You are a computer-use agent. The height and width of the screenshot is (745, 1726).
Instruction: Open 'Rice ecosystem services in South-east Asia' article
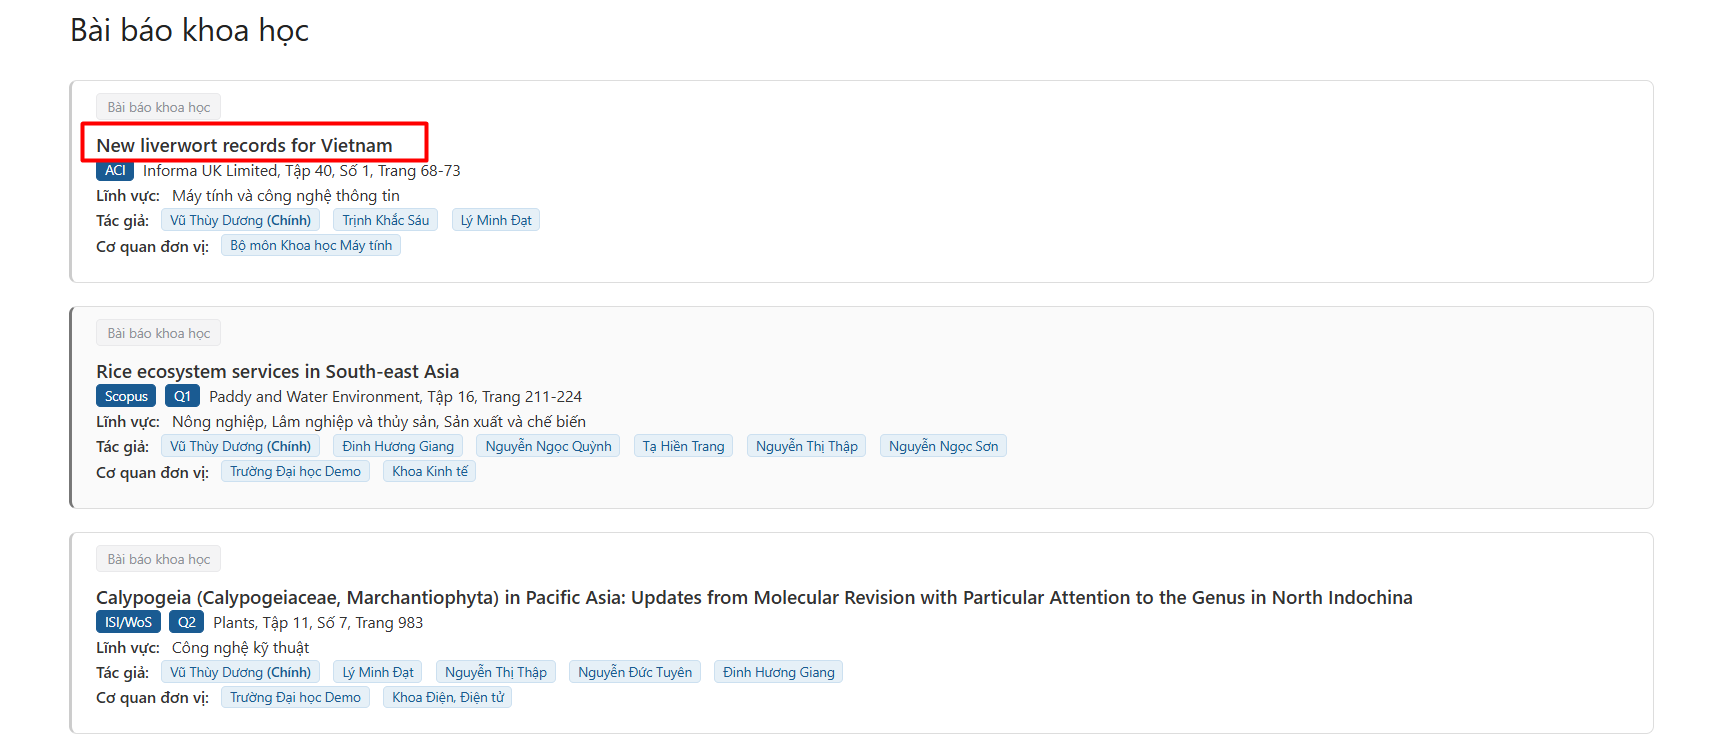pos(277,372)
